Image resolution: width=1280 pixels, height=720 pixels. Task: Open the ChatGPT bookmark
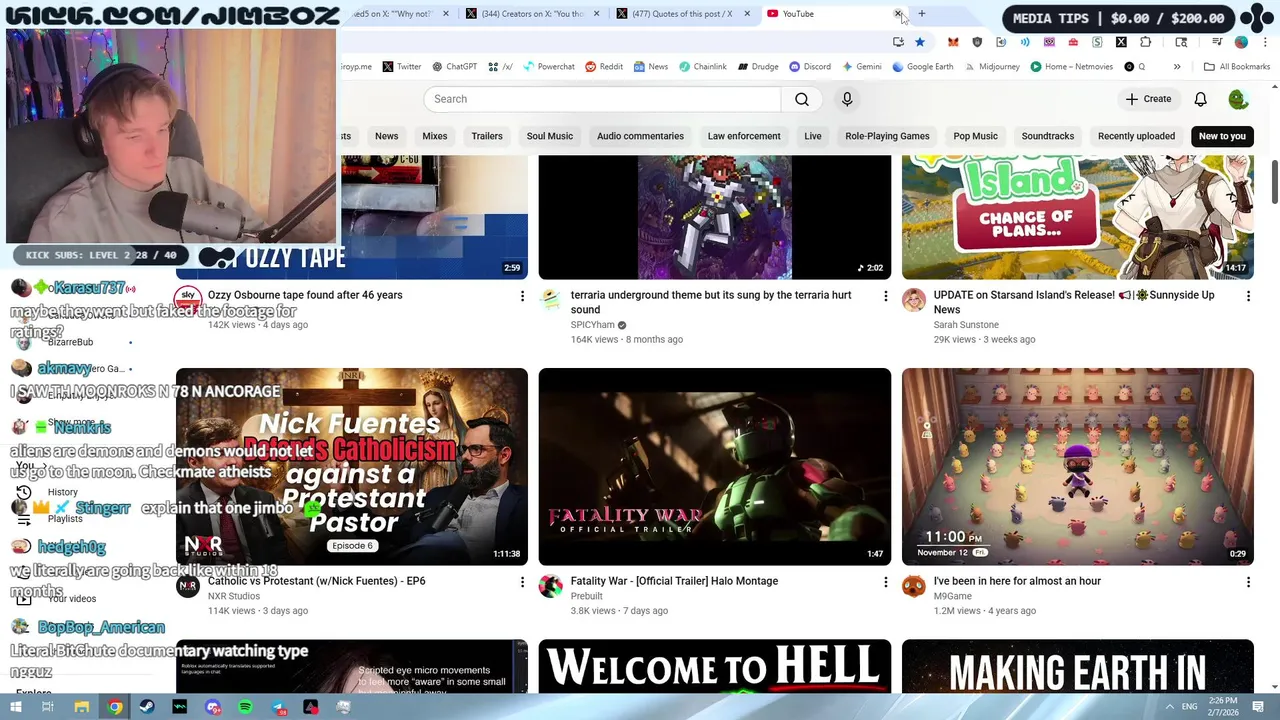(454, 67)
